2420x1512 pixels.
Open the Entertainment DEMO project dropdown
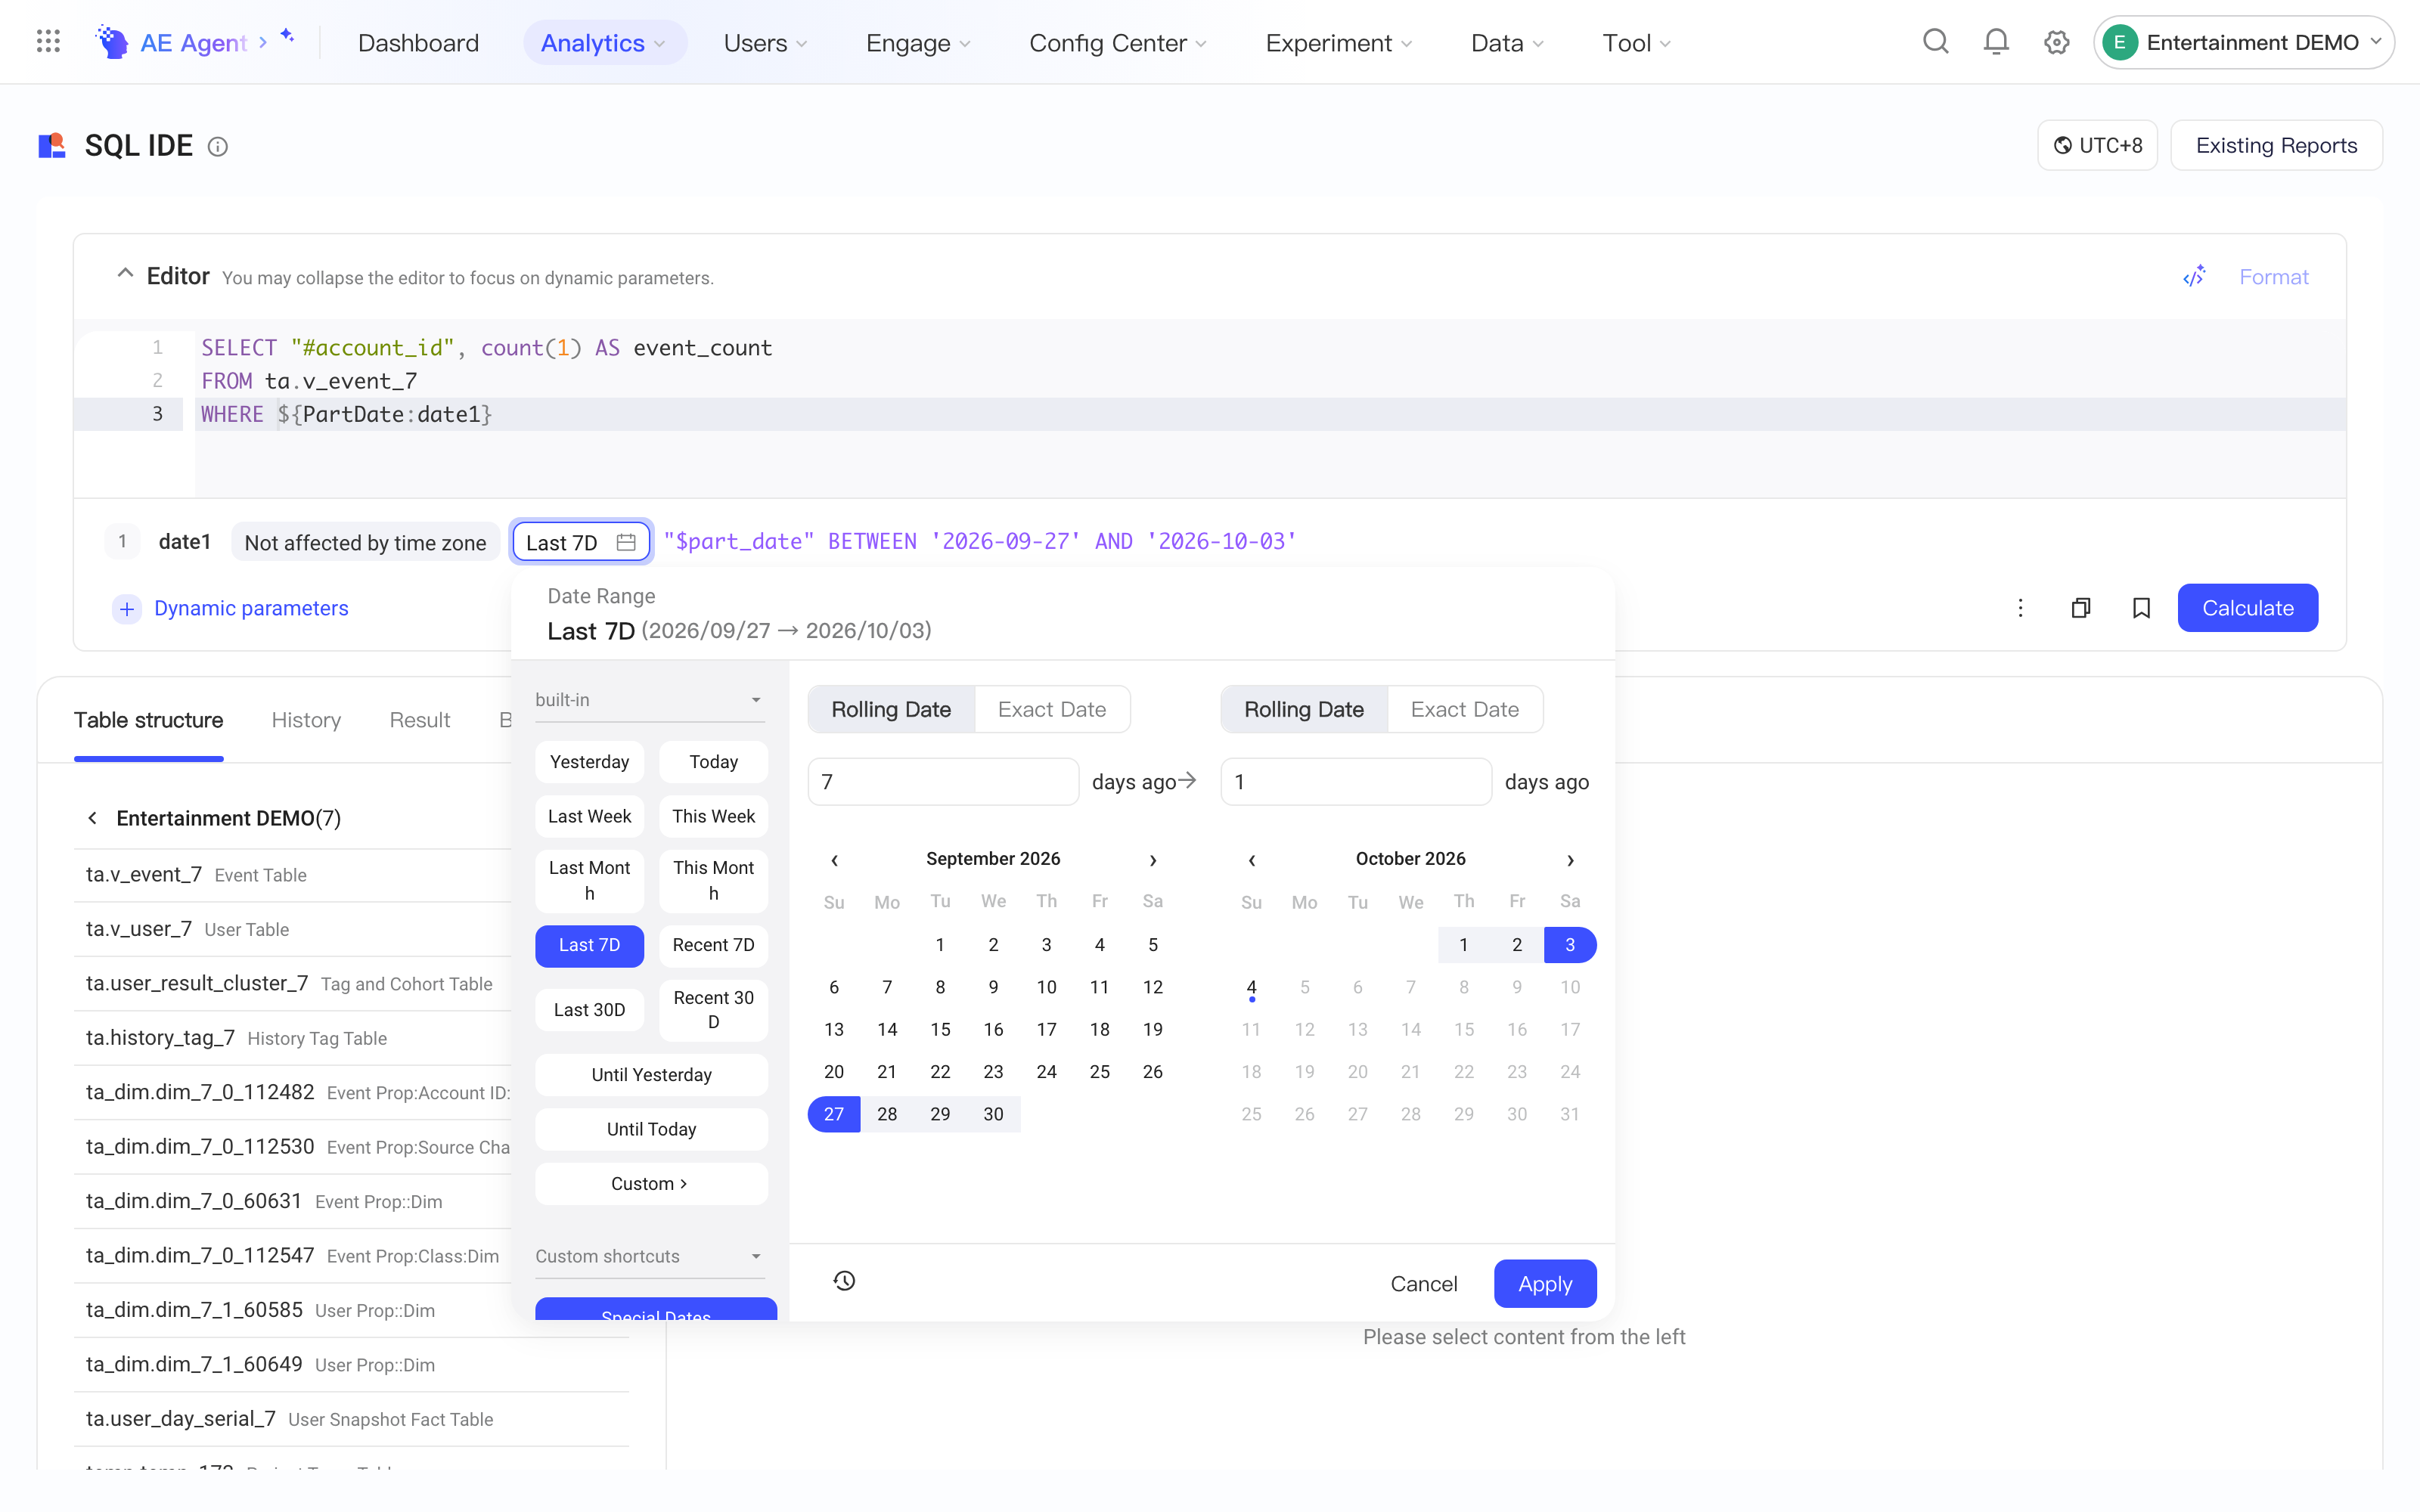[x=2243, y=42]
